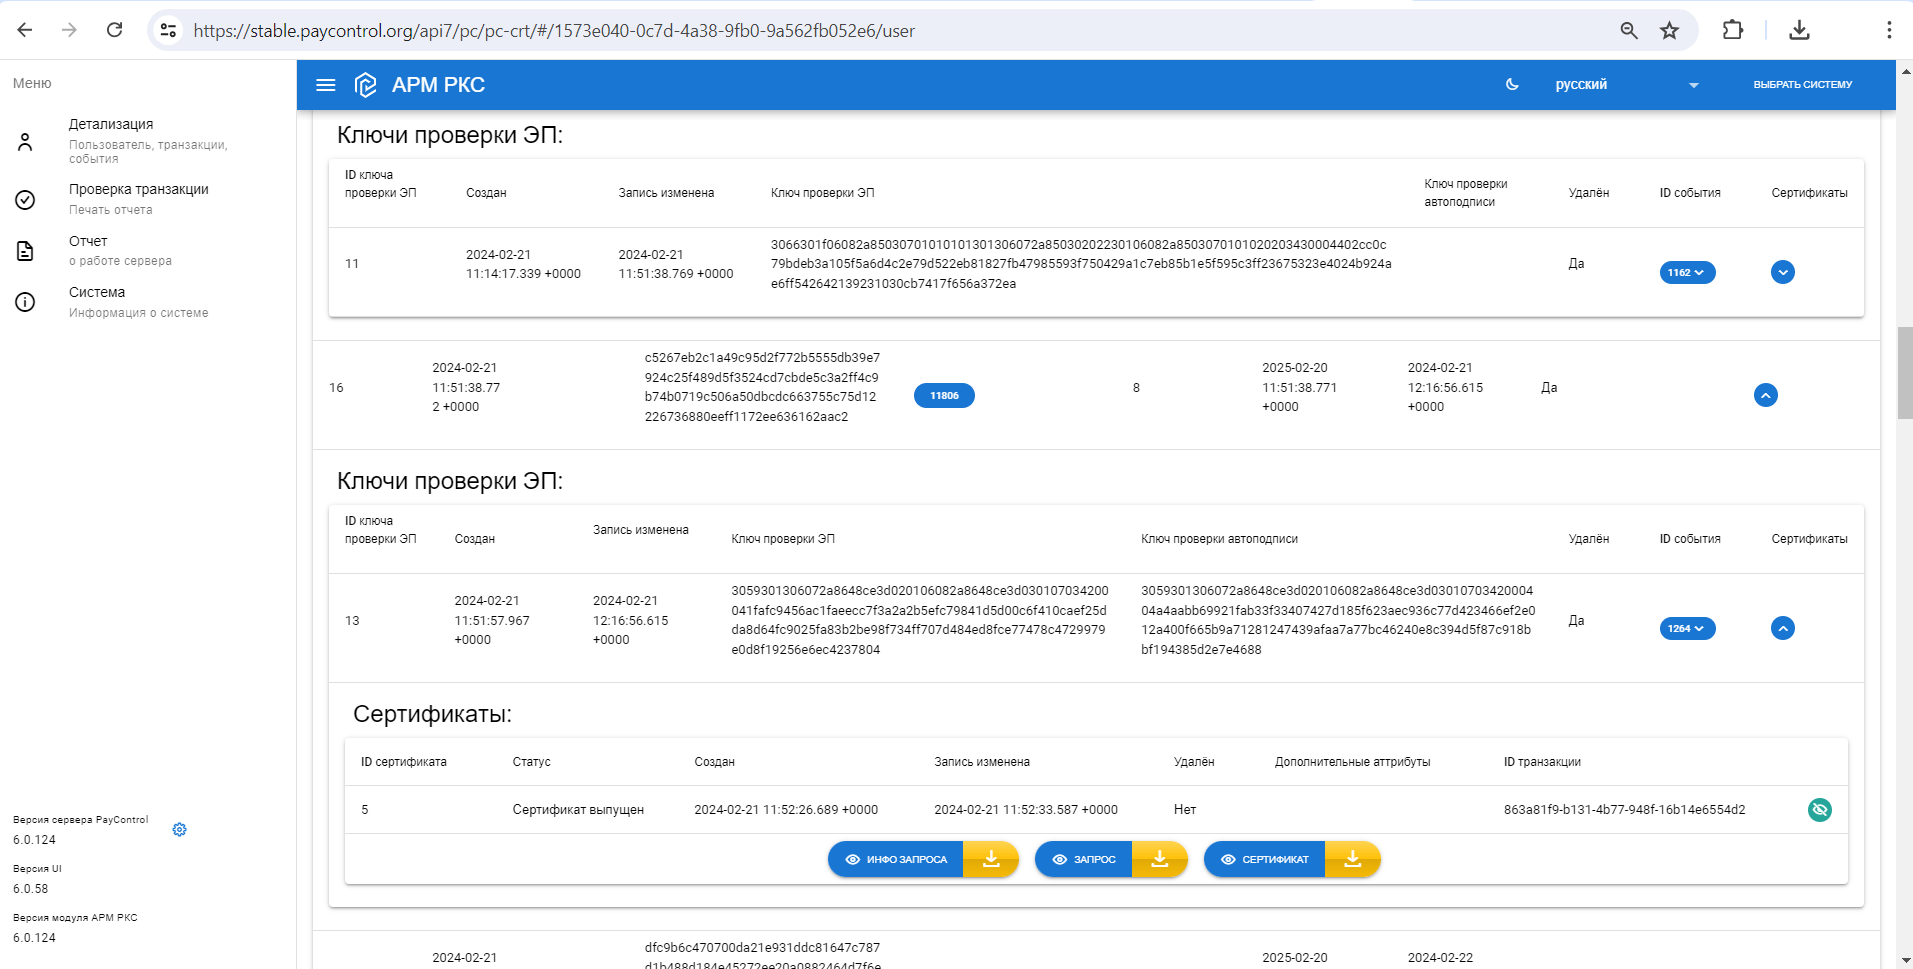Go forward in browser

click(69, 30)
